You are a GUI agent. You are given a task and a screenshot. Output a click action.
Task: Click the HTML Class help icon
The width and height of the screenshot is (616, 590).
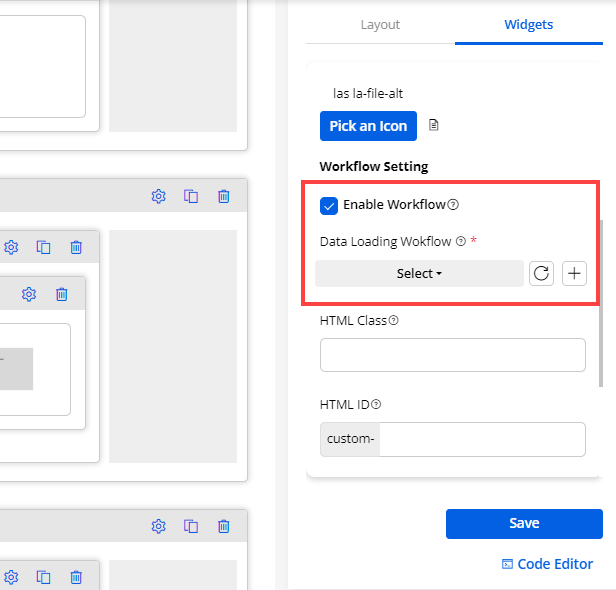pyautogui.click(x=393, y=321)
